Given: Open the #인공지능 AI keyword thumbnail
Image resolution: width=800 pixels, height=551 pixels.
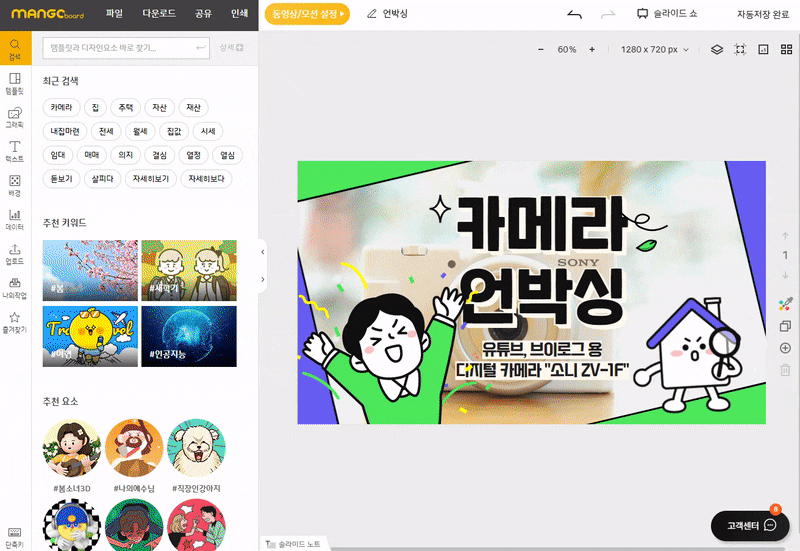Looking at the screenshot, I should pos(189,336).
